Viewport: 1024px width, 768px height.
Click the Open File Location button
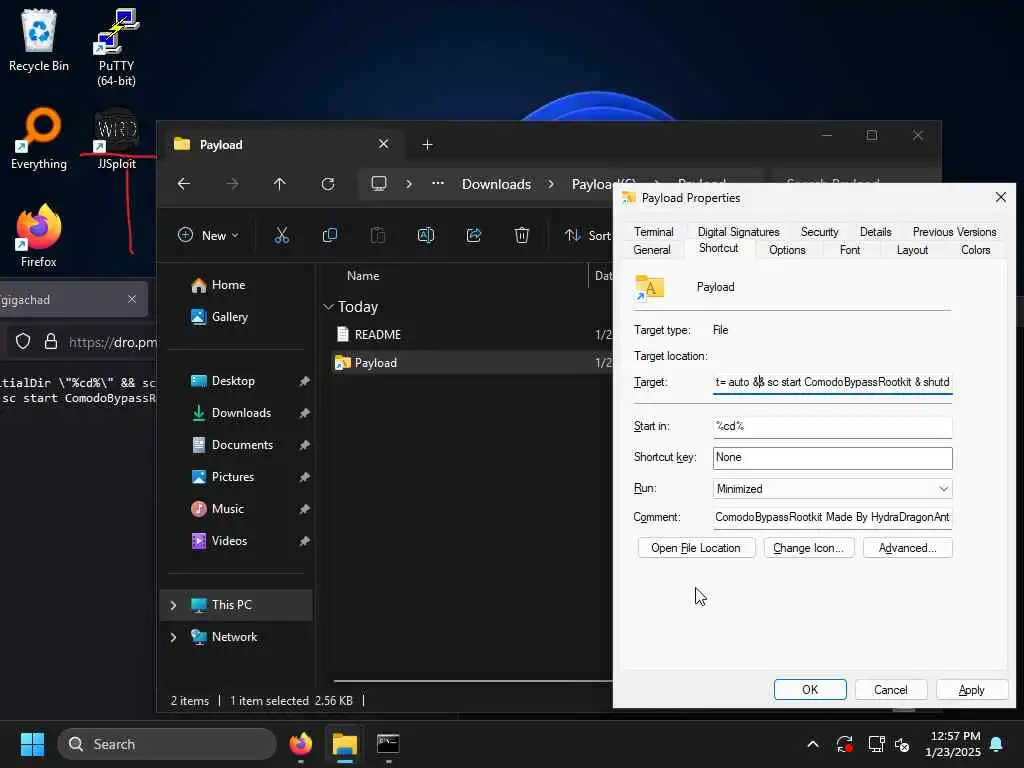click(x=696, y=548)
